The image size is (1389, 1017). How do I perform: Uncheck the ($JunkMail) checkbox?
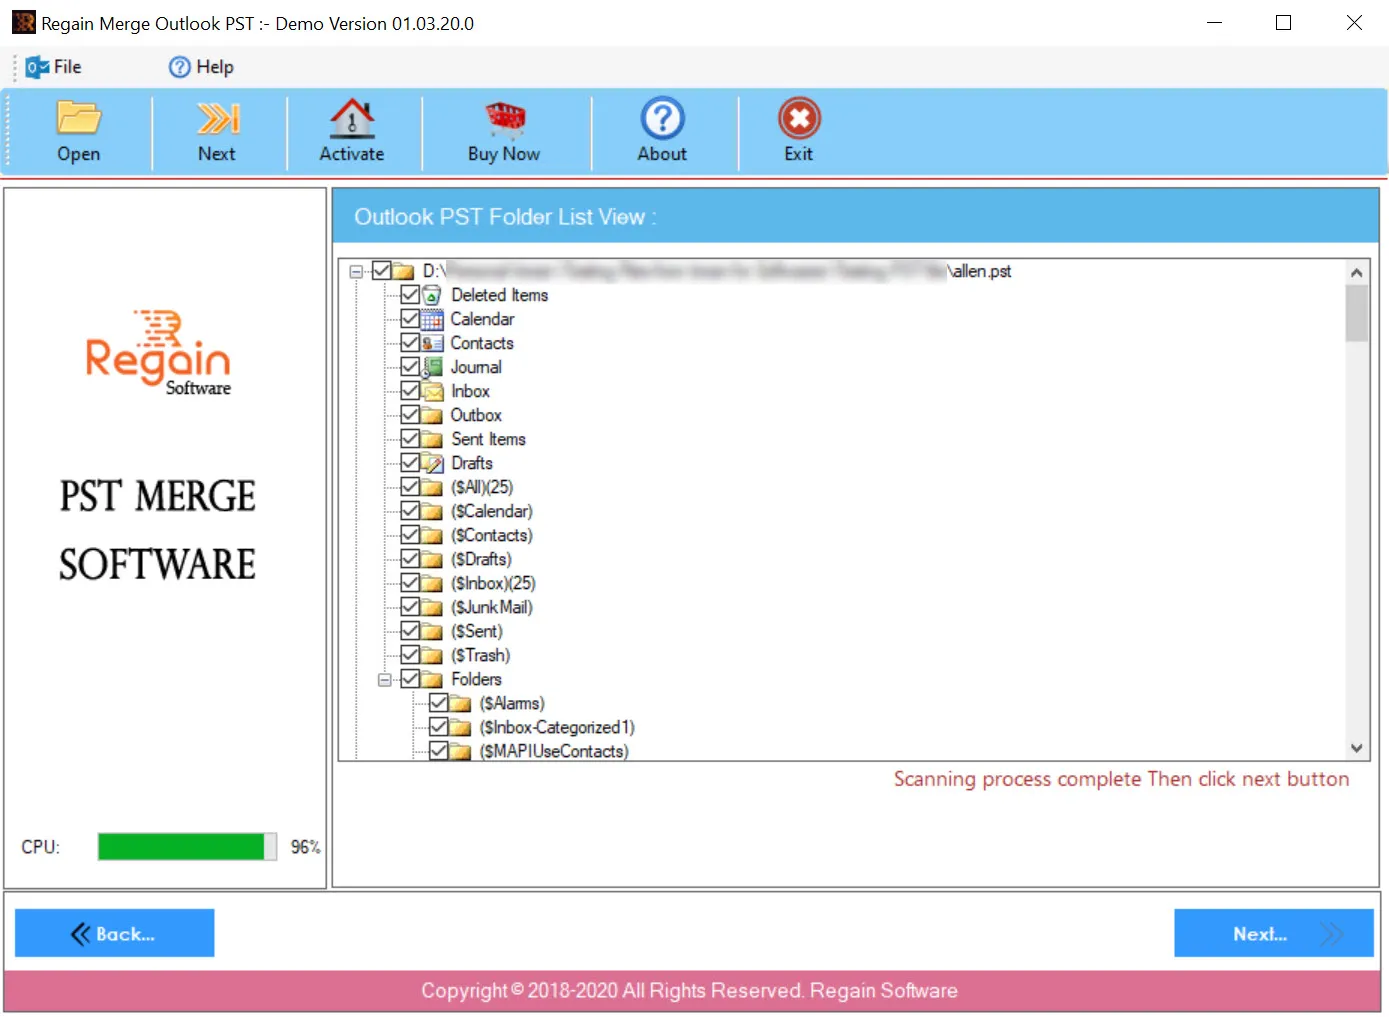click(410, 607)
